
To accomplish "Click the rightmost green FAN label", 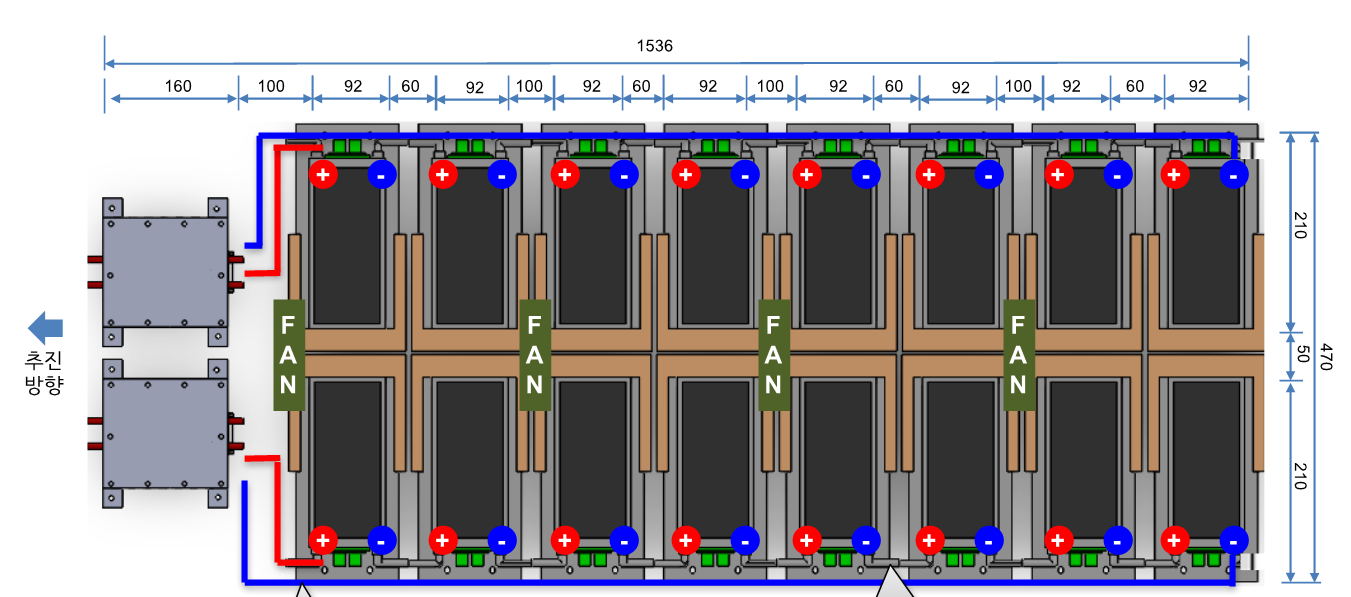I will point(1019,354).
